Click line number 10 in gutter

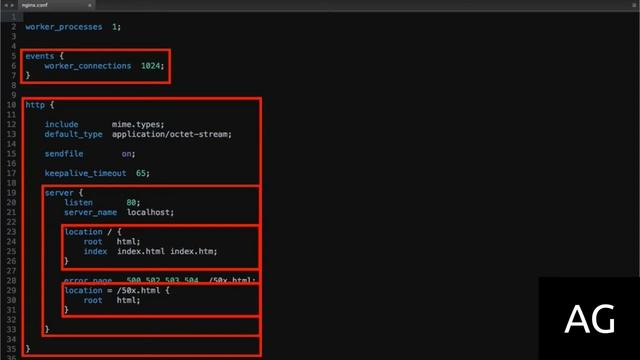pyautogui.click(x=11, y=105)
